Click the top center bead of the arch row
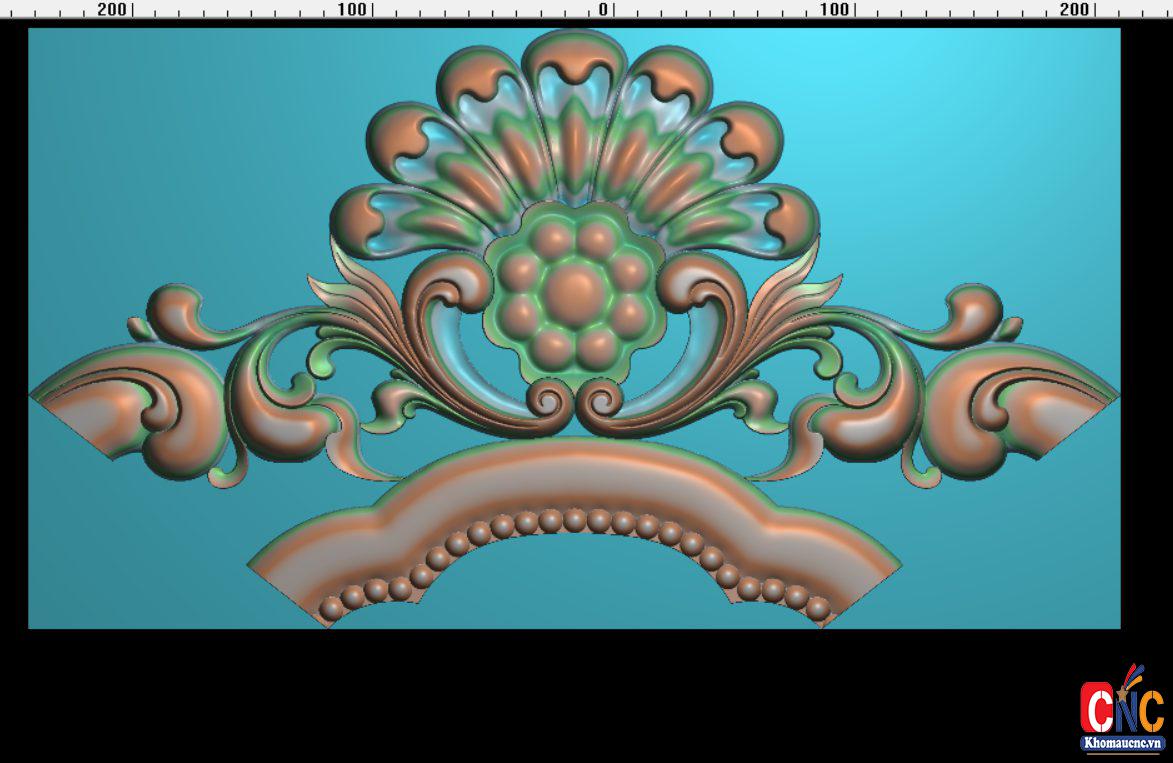 (x=574, y=520)
